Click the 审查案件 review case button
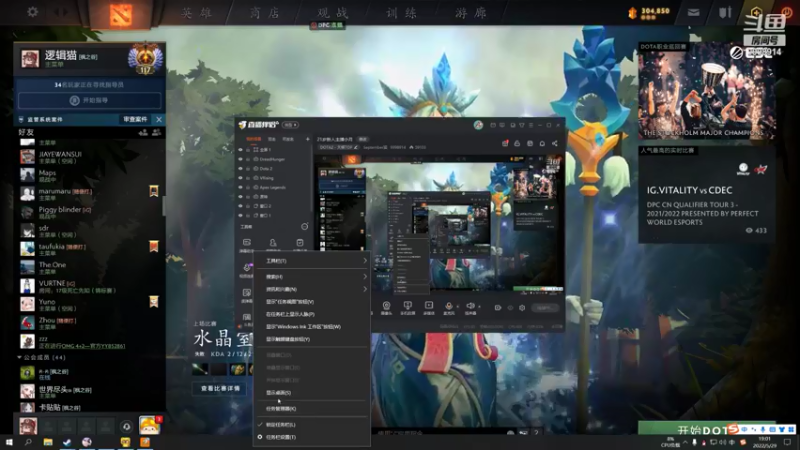 (135, 119)
